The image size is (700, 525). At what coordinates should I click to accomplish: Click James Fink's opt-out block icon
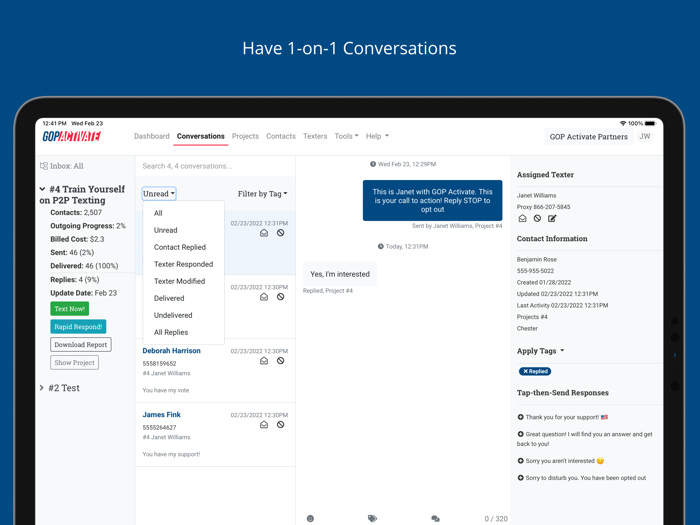pos(280,425)
